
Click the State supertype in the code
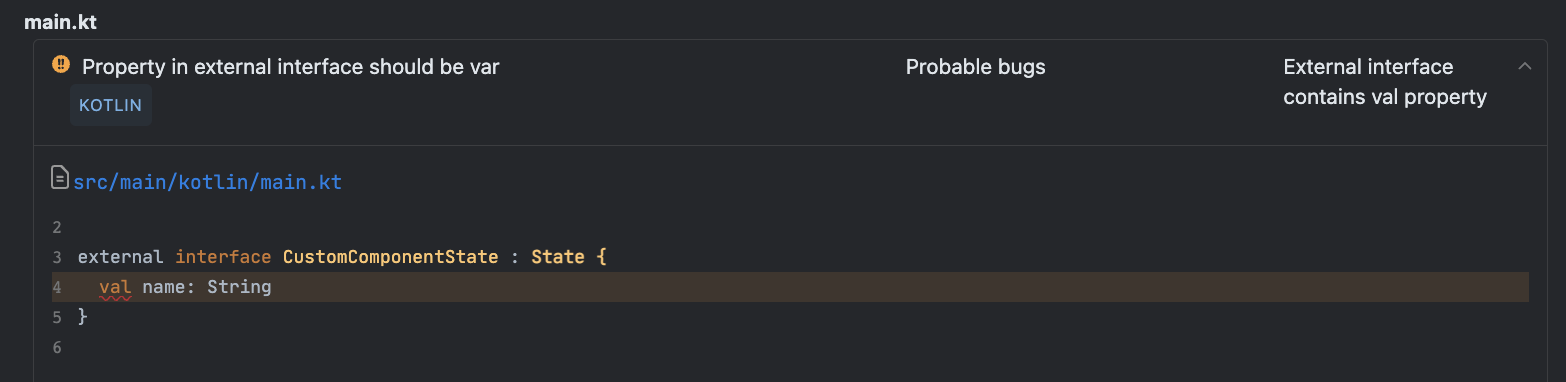point(558,257)
